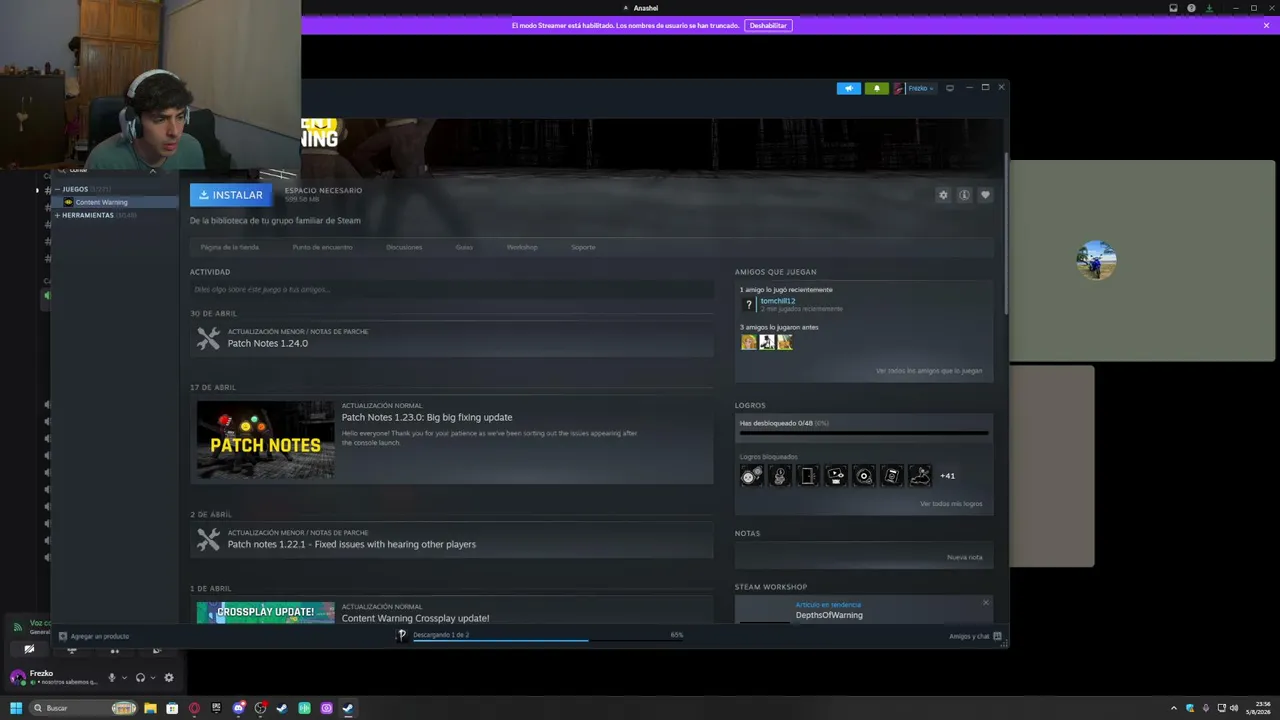
Task: Show the +41 more locked achievements
Action: [x=947, y=476]
